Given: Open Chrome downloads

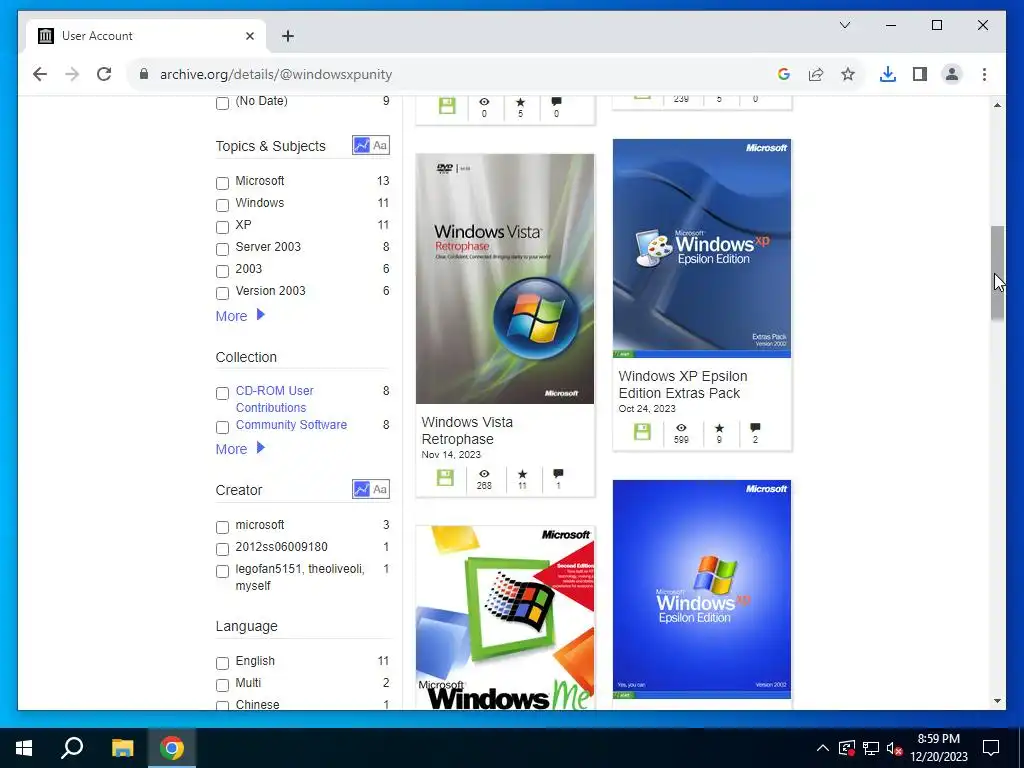Looking at the screenshot, I should coord(888,74).
